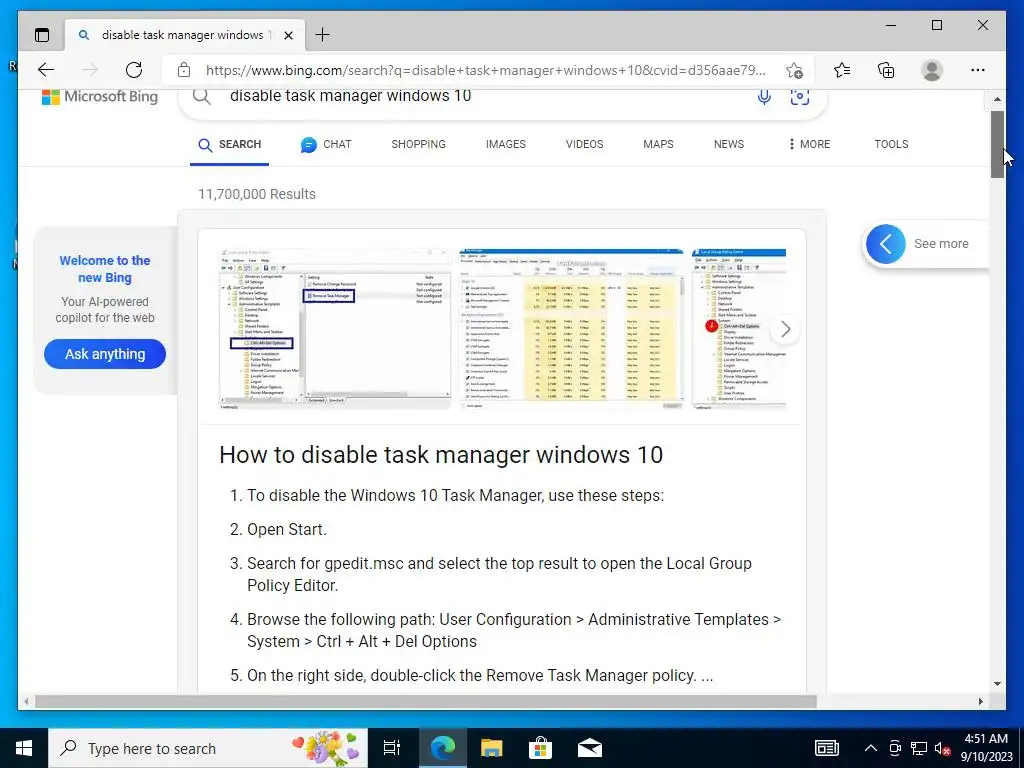
Task: Click inside the Bing search query field
Action: (483, 96)
